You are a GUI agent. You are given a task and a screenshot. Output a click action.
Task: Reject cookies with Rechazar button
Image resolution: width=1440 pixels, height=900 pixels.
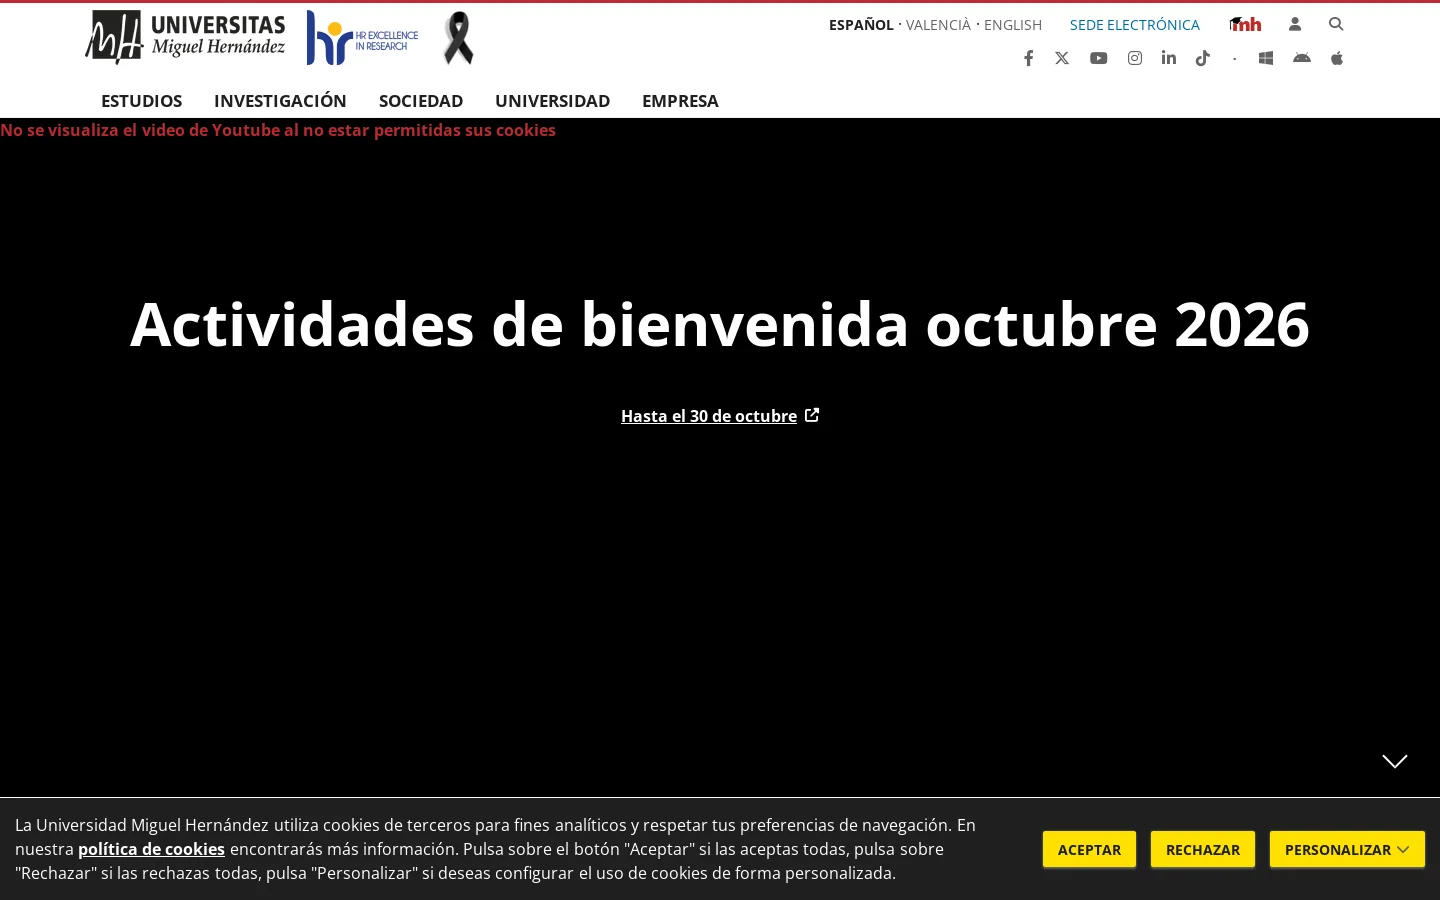click(x=1203, y=849)
